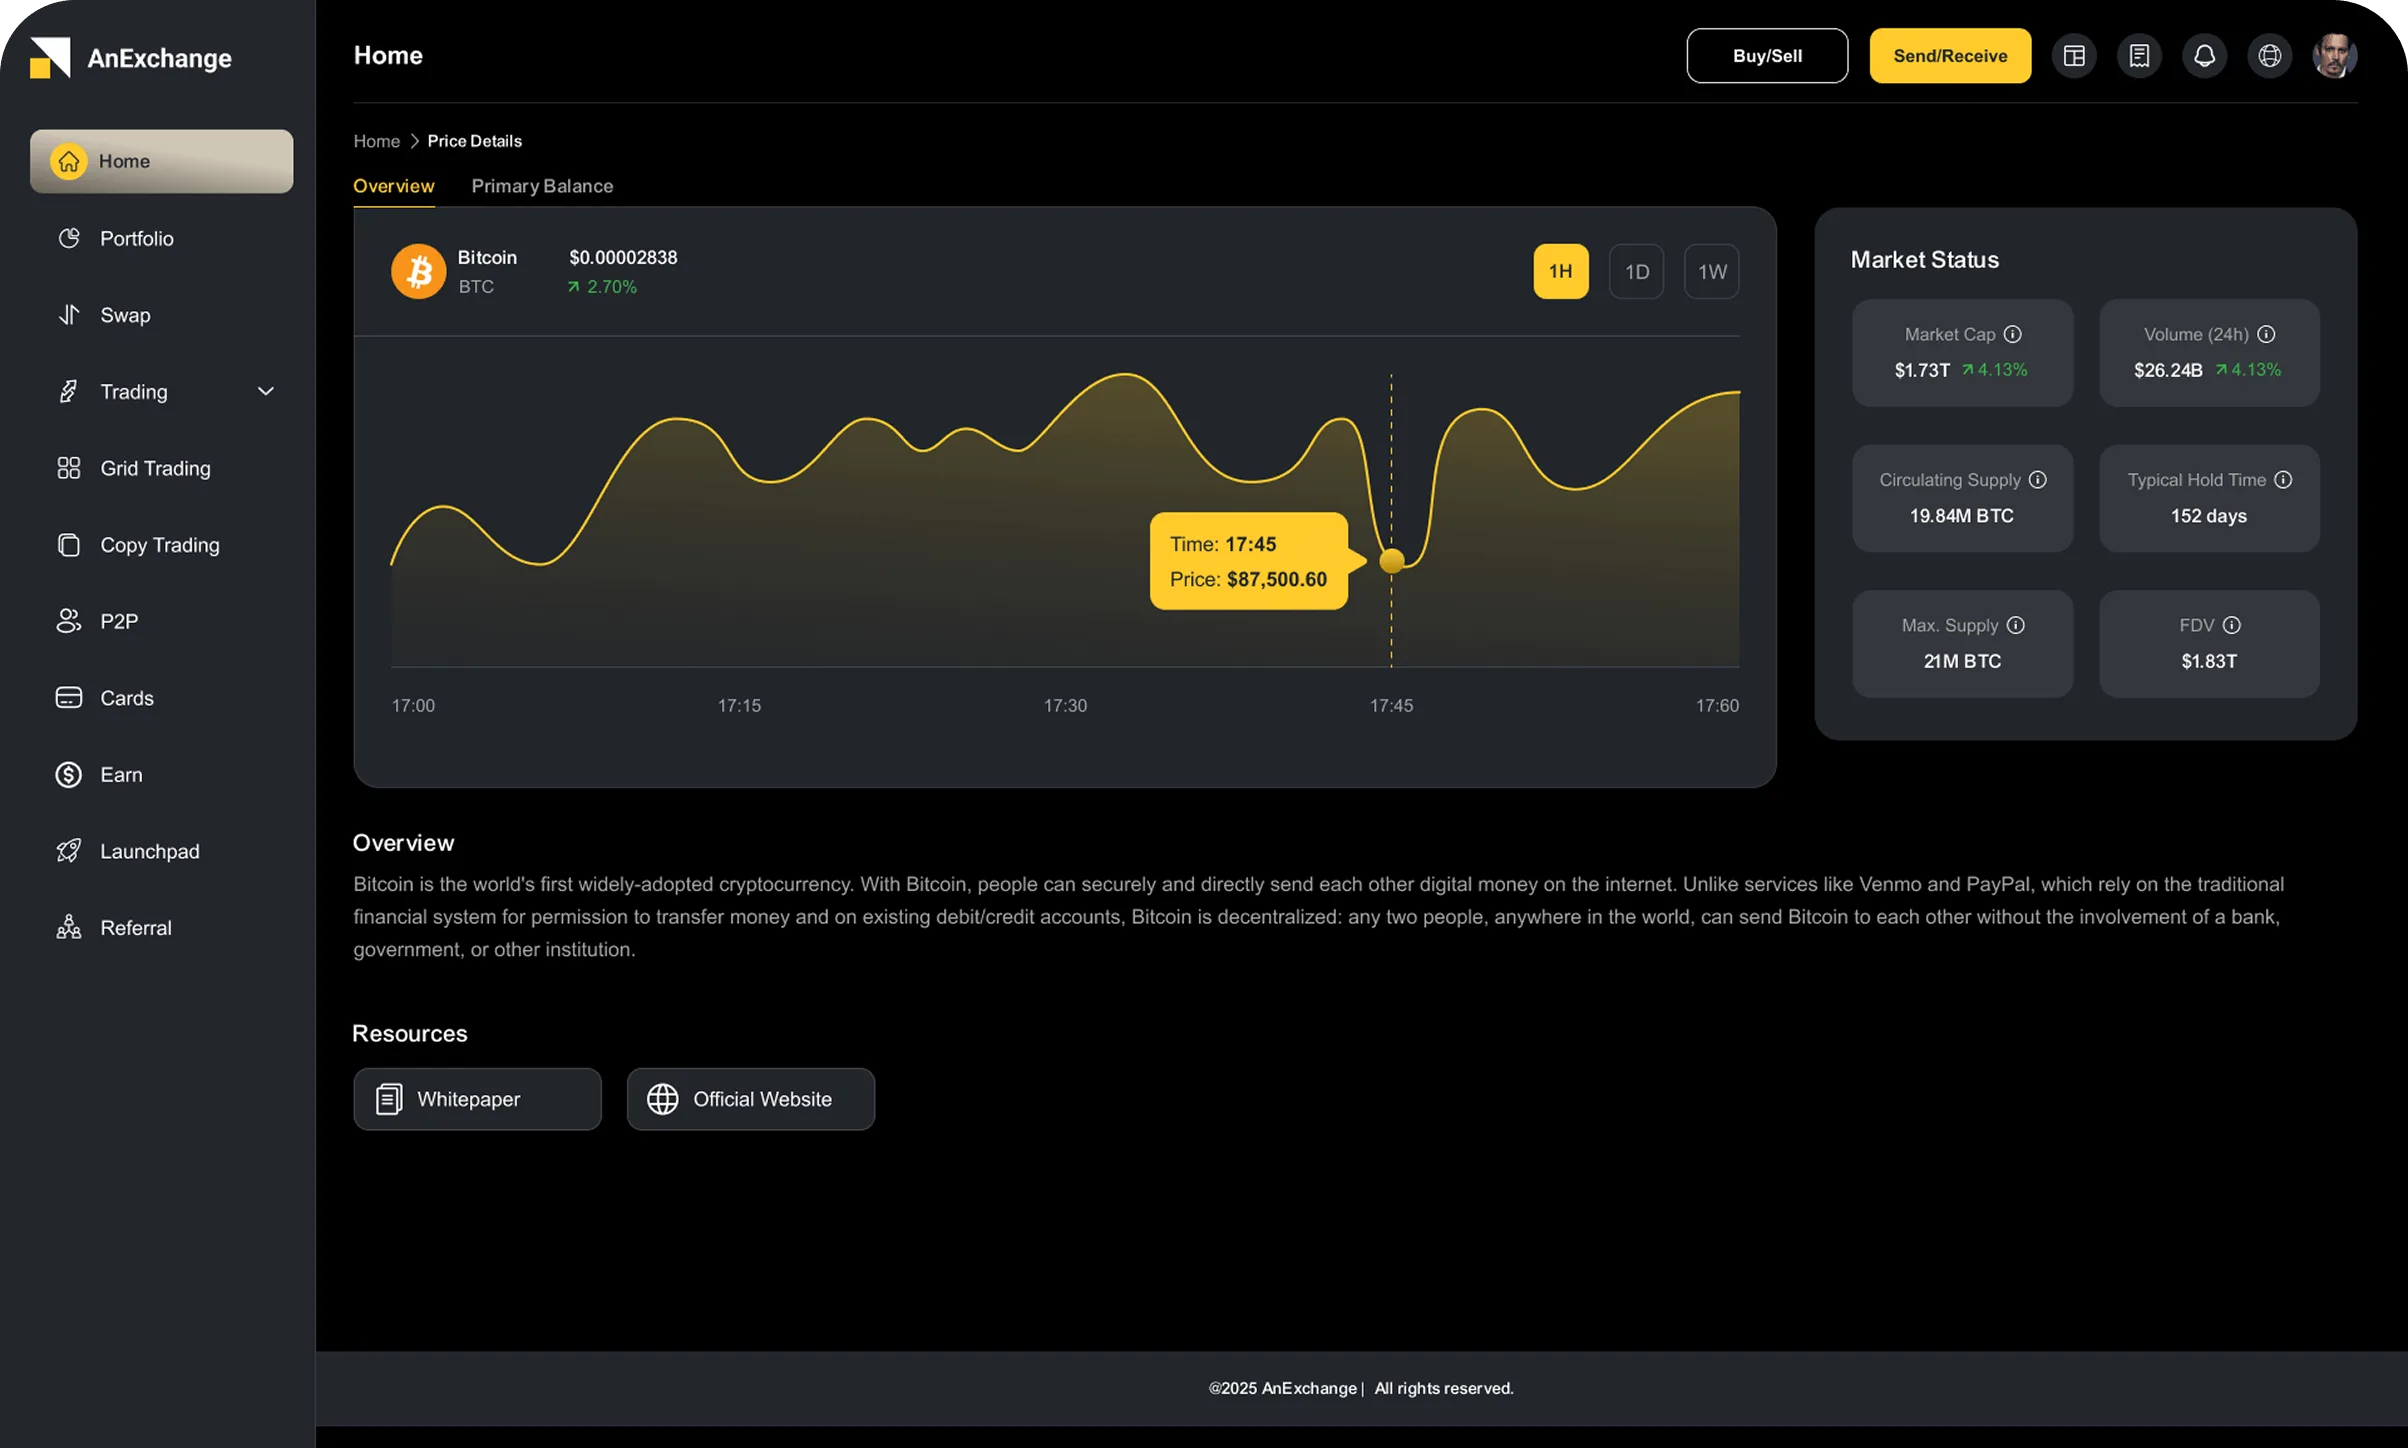Screen dimensions: 2408x1448
Task: Collapse the Trading submenu chevron
Action: pyautogui.click(x=265, y=391)
